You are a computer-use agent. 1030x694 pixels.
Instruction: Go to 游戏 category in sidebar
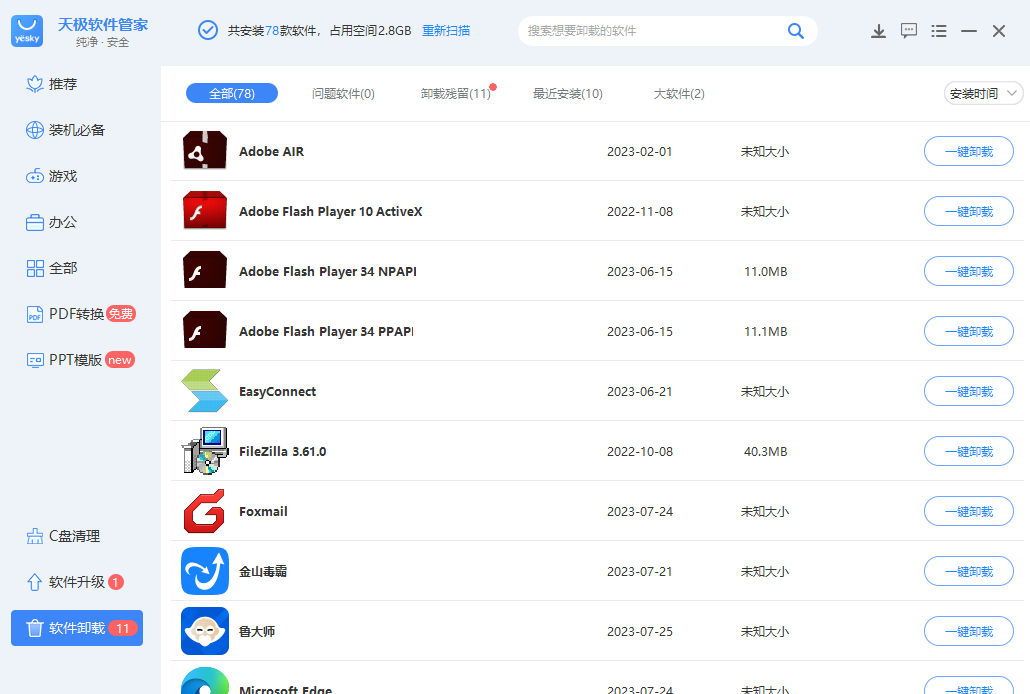(53, 176)
